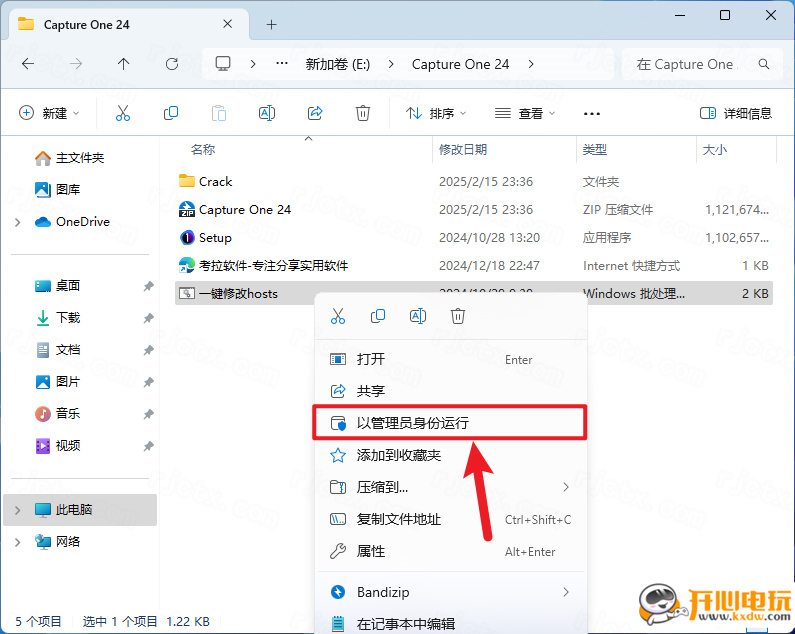Viewport: 795px width, 634px height.
Task: Expand the OneDrive tree node
Action: pos(18,222)
